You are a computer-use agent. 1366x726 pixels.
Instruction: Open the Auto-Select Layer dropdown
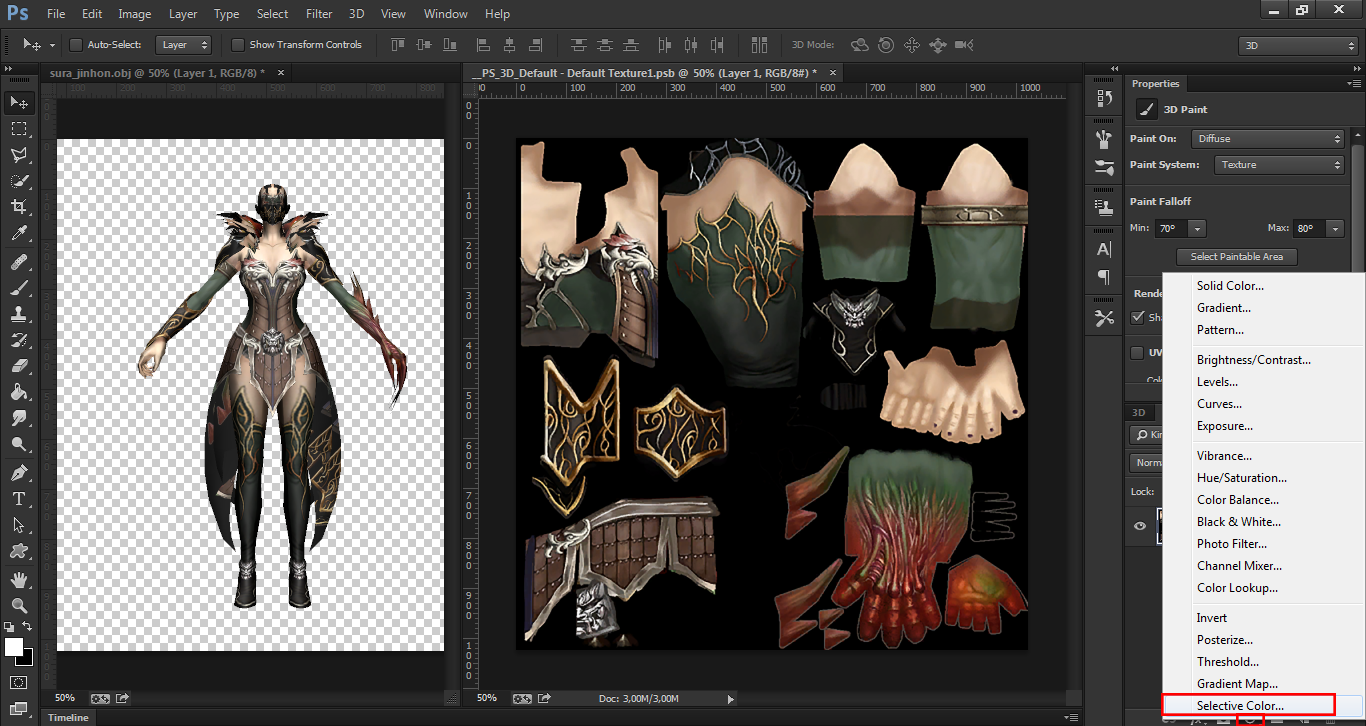[184, 45]
